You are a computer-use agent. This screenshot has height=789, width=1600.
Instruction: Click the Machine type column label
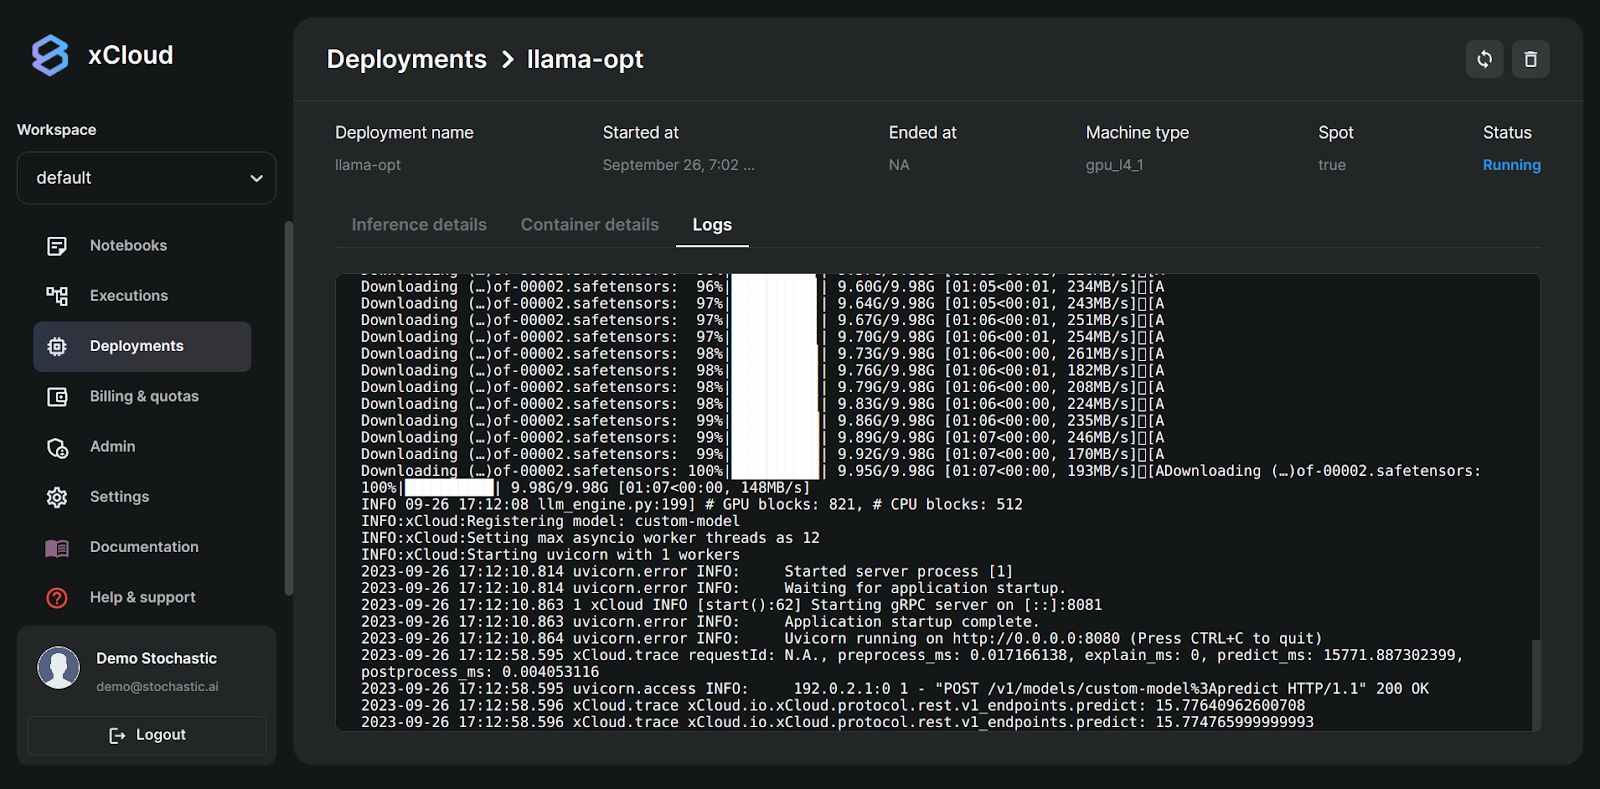(x=1137, y=133)
